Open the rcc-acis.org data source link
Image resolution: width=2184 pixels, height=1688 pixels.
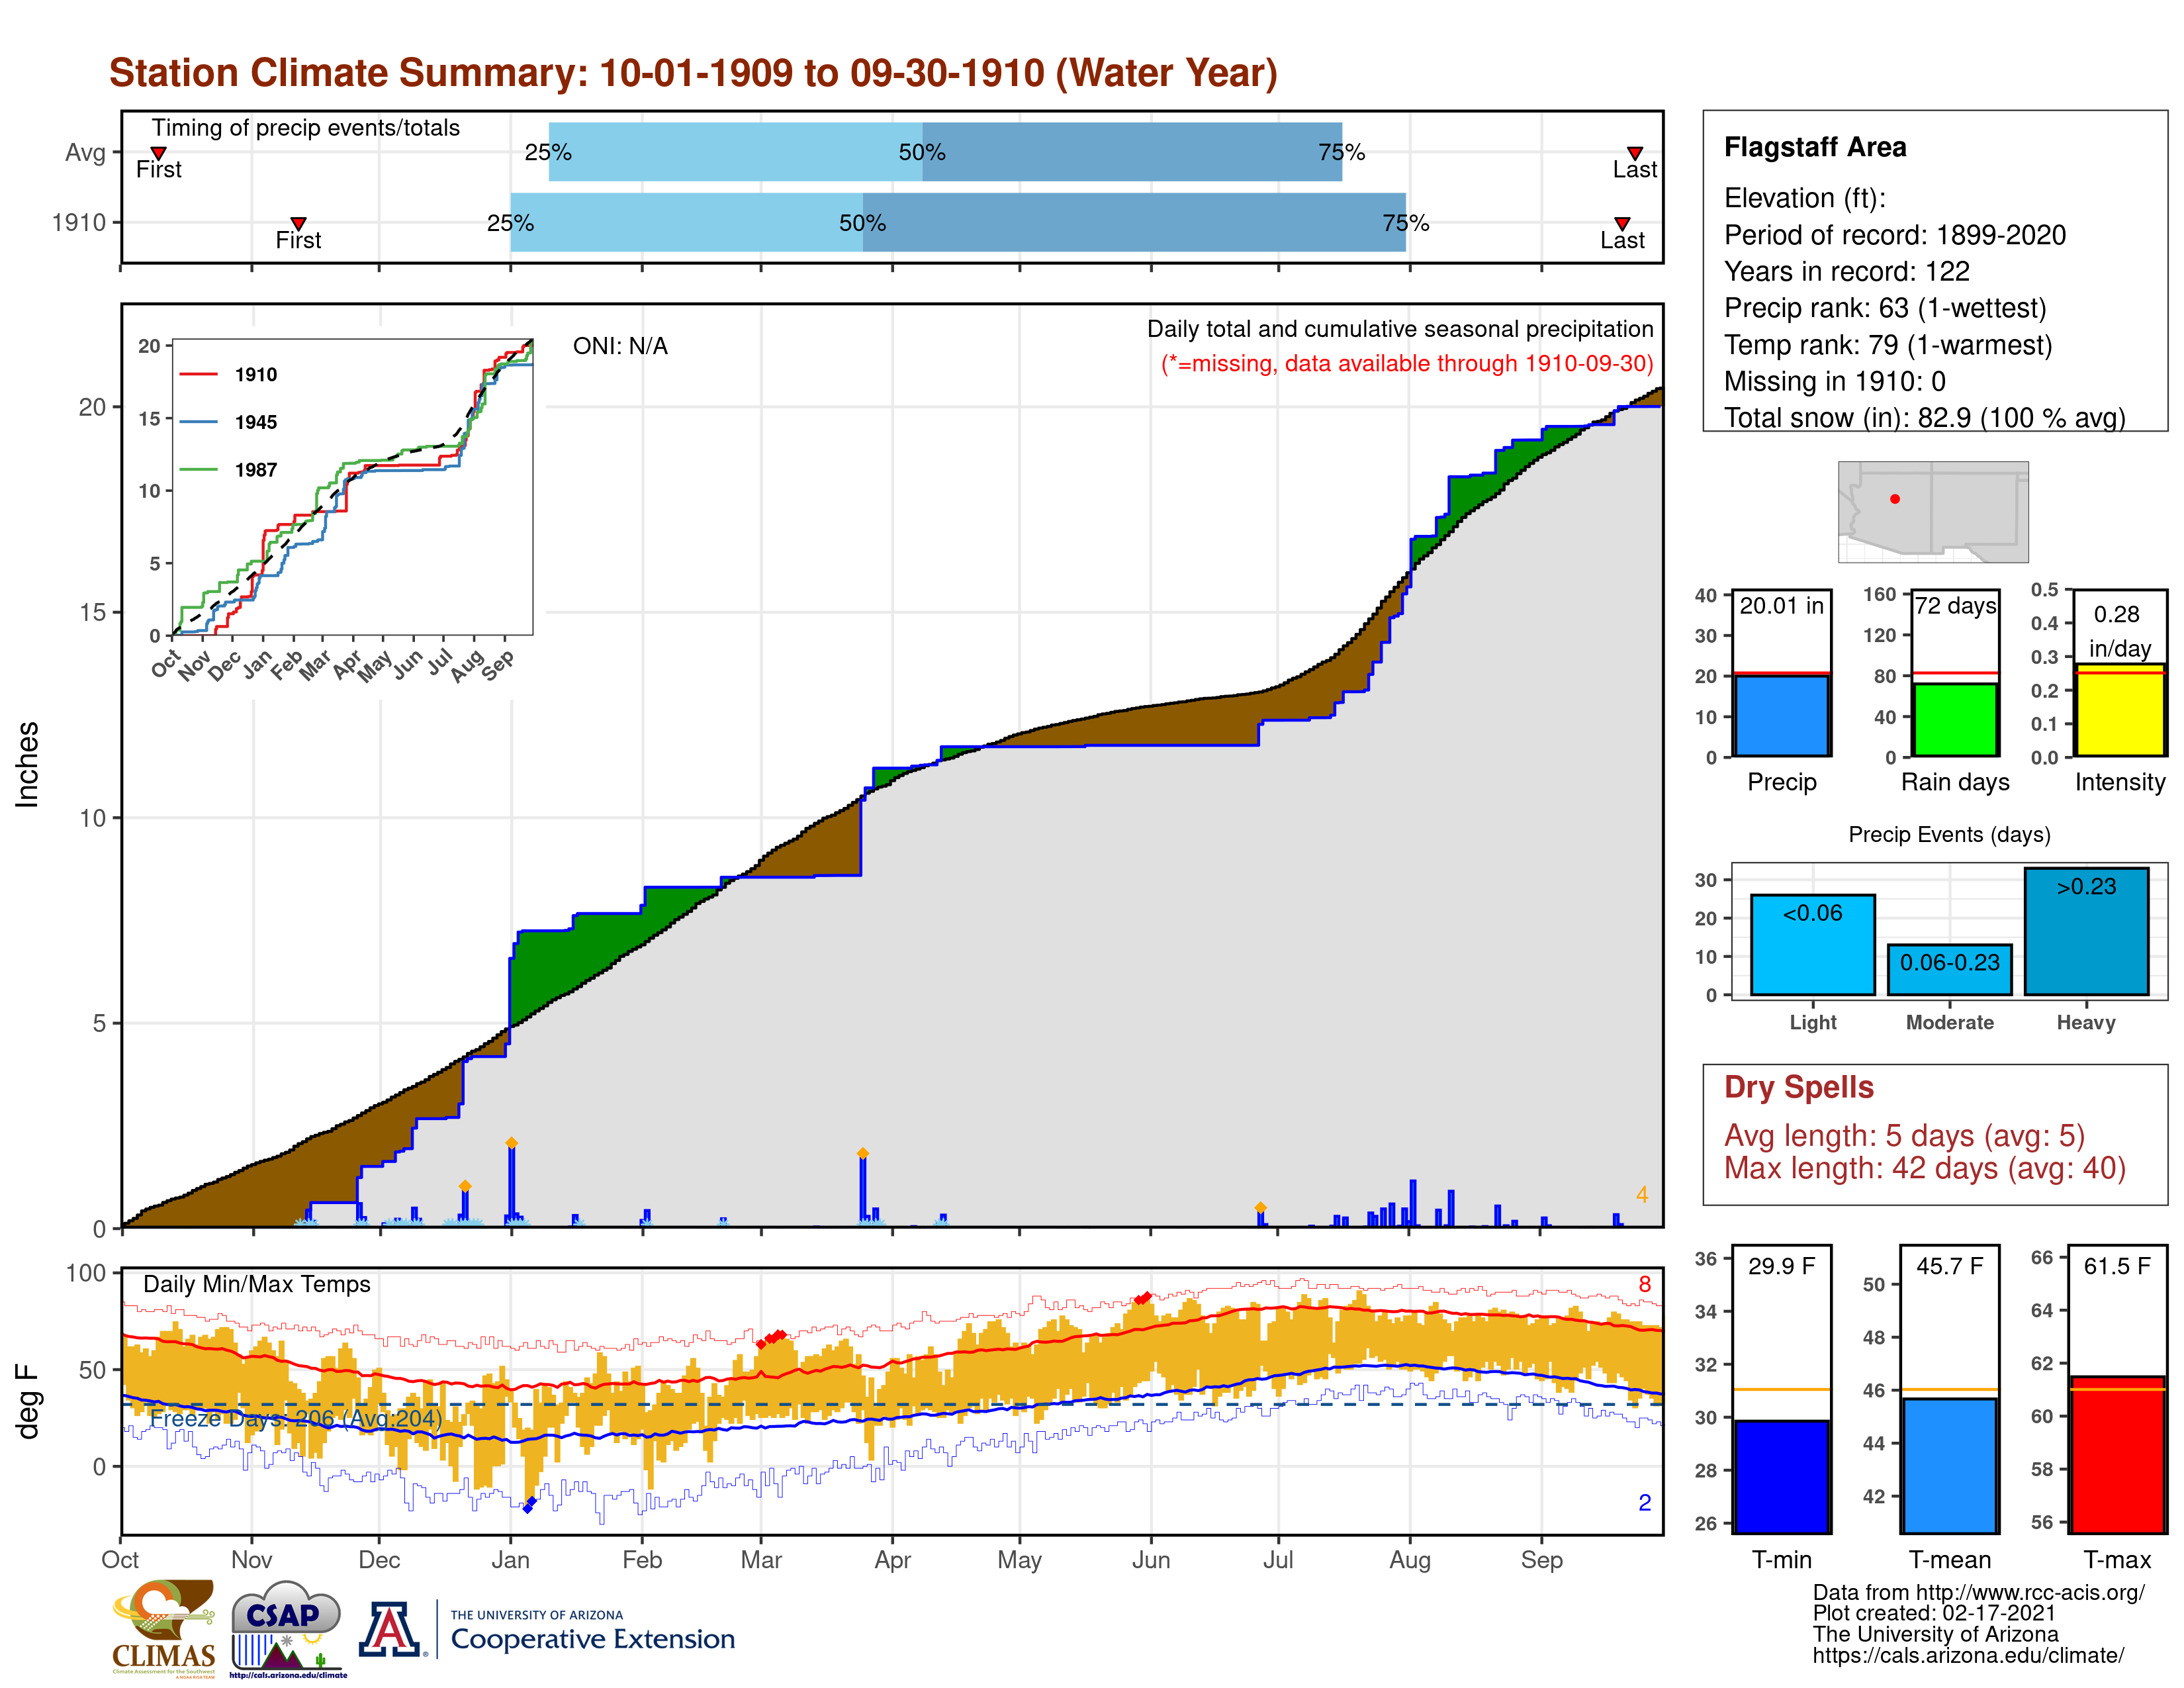(2030, 1593)
